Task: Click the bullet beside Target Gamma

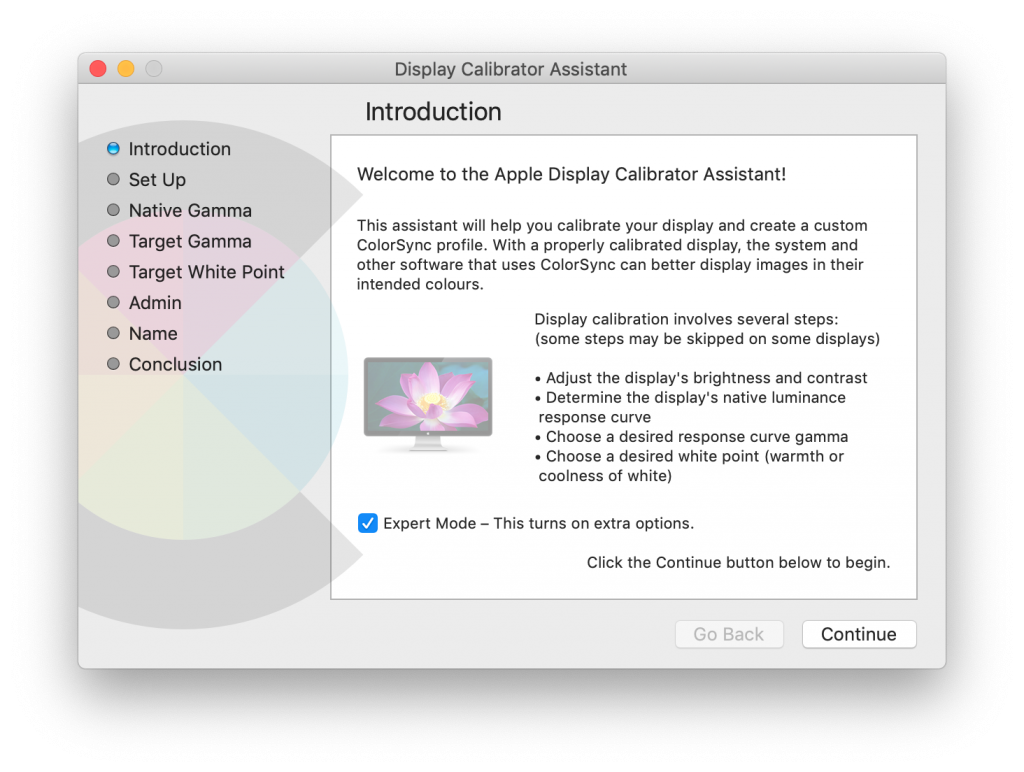Action: click(x=113, y=242)
